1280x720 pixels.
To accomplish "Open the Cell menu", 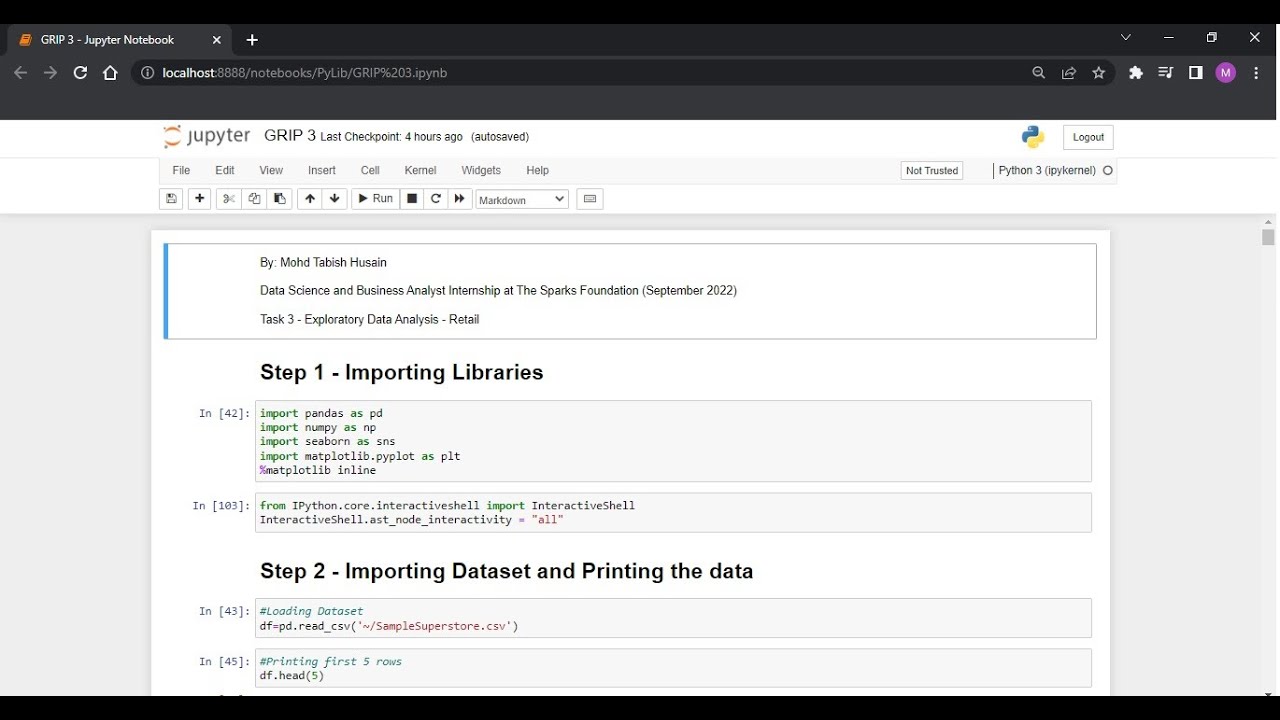I will [x=370, y=171].
